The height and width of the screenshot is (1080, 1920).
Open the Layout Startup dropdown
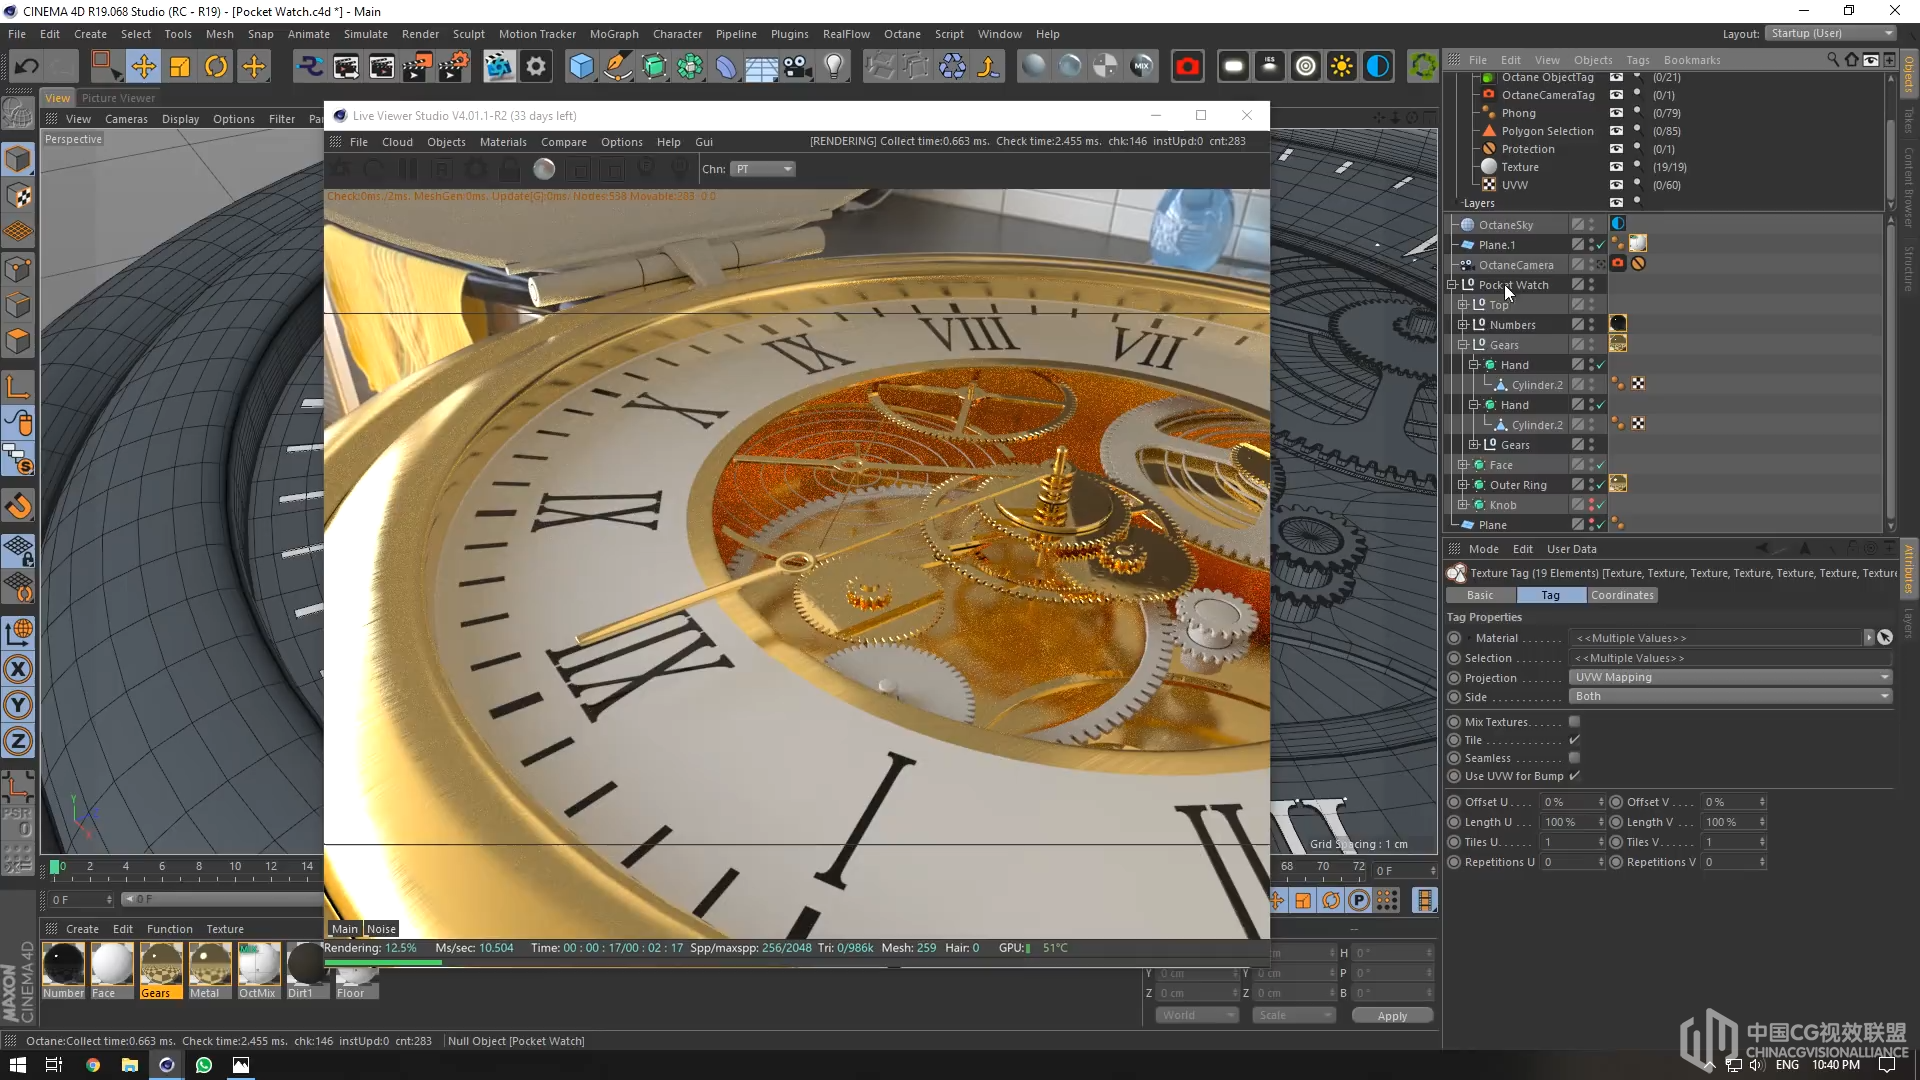[x=1831, y=33]
